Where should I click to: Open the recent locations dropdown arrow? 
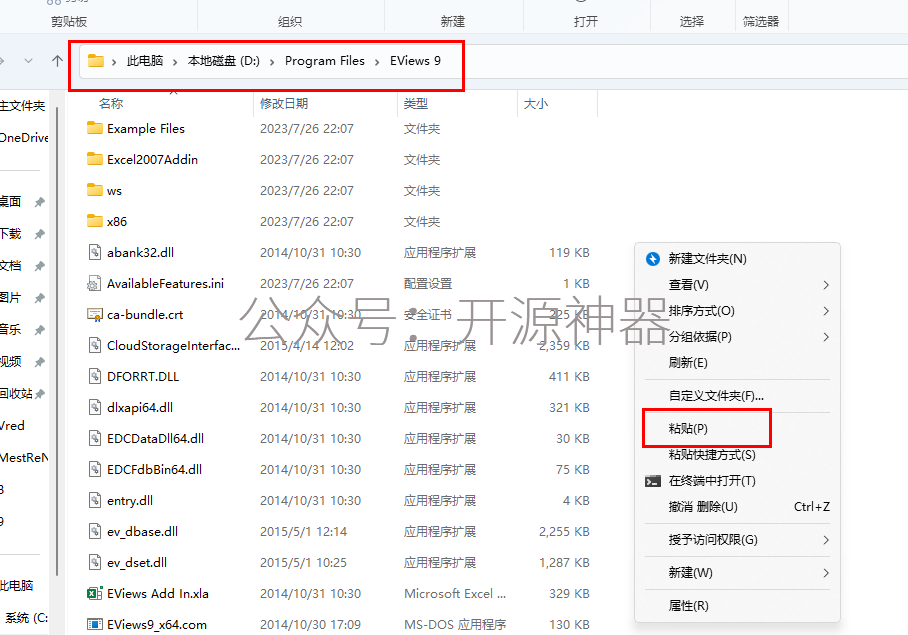pos(28,61)
